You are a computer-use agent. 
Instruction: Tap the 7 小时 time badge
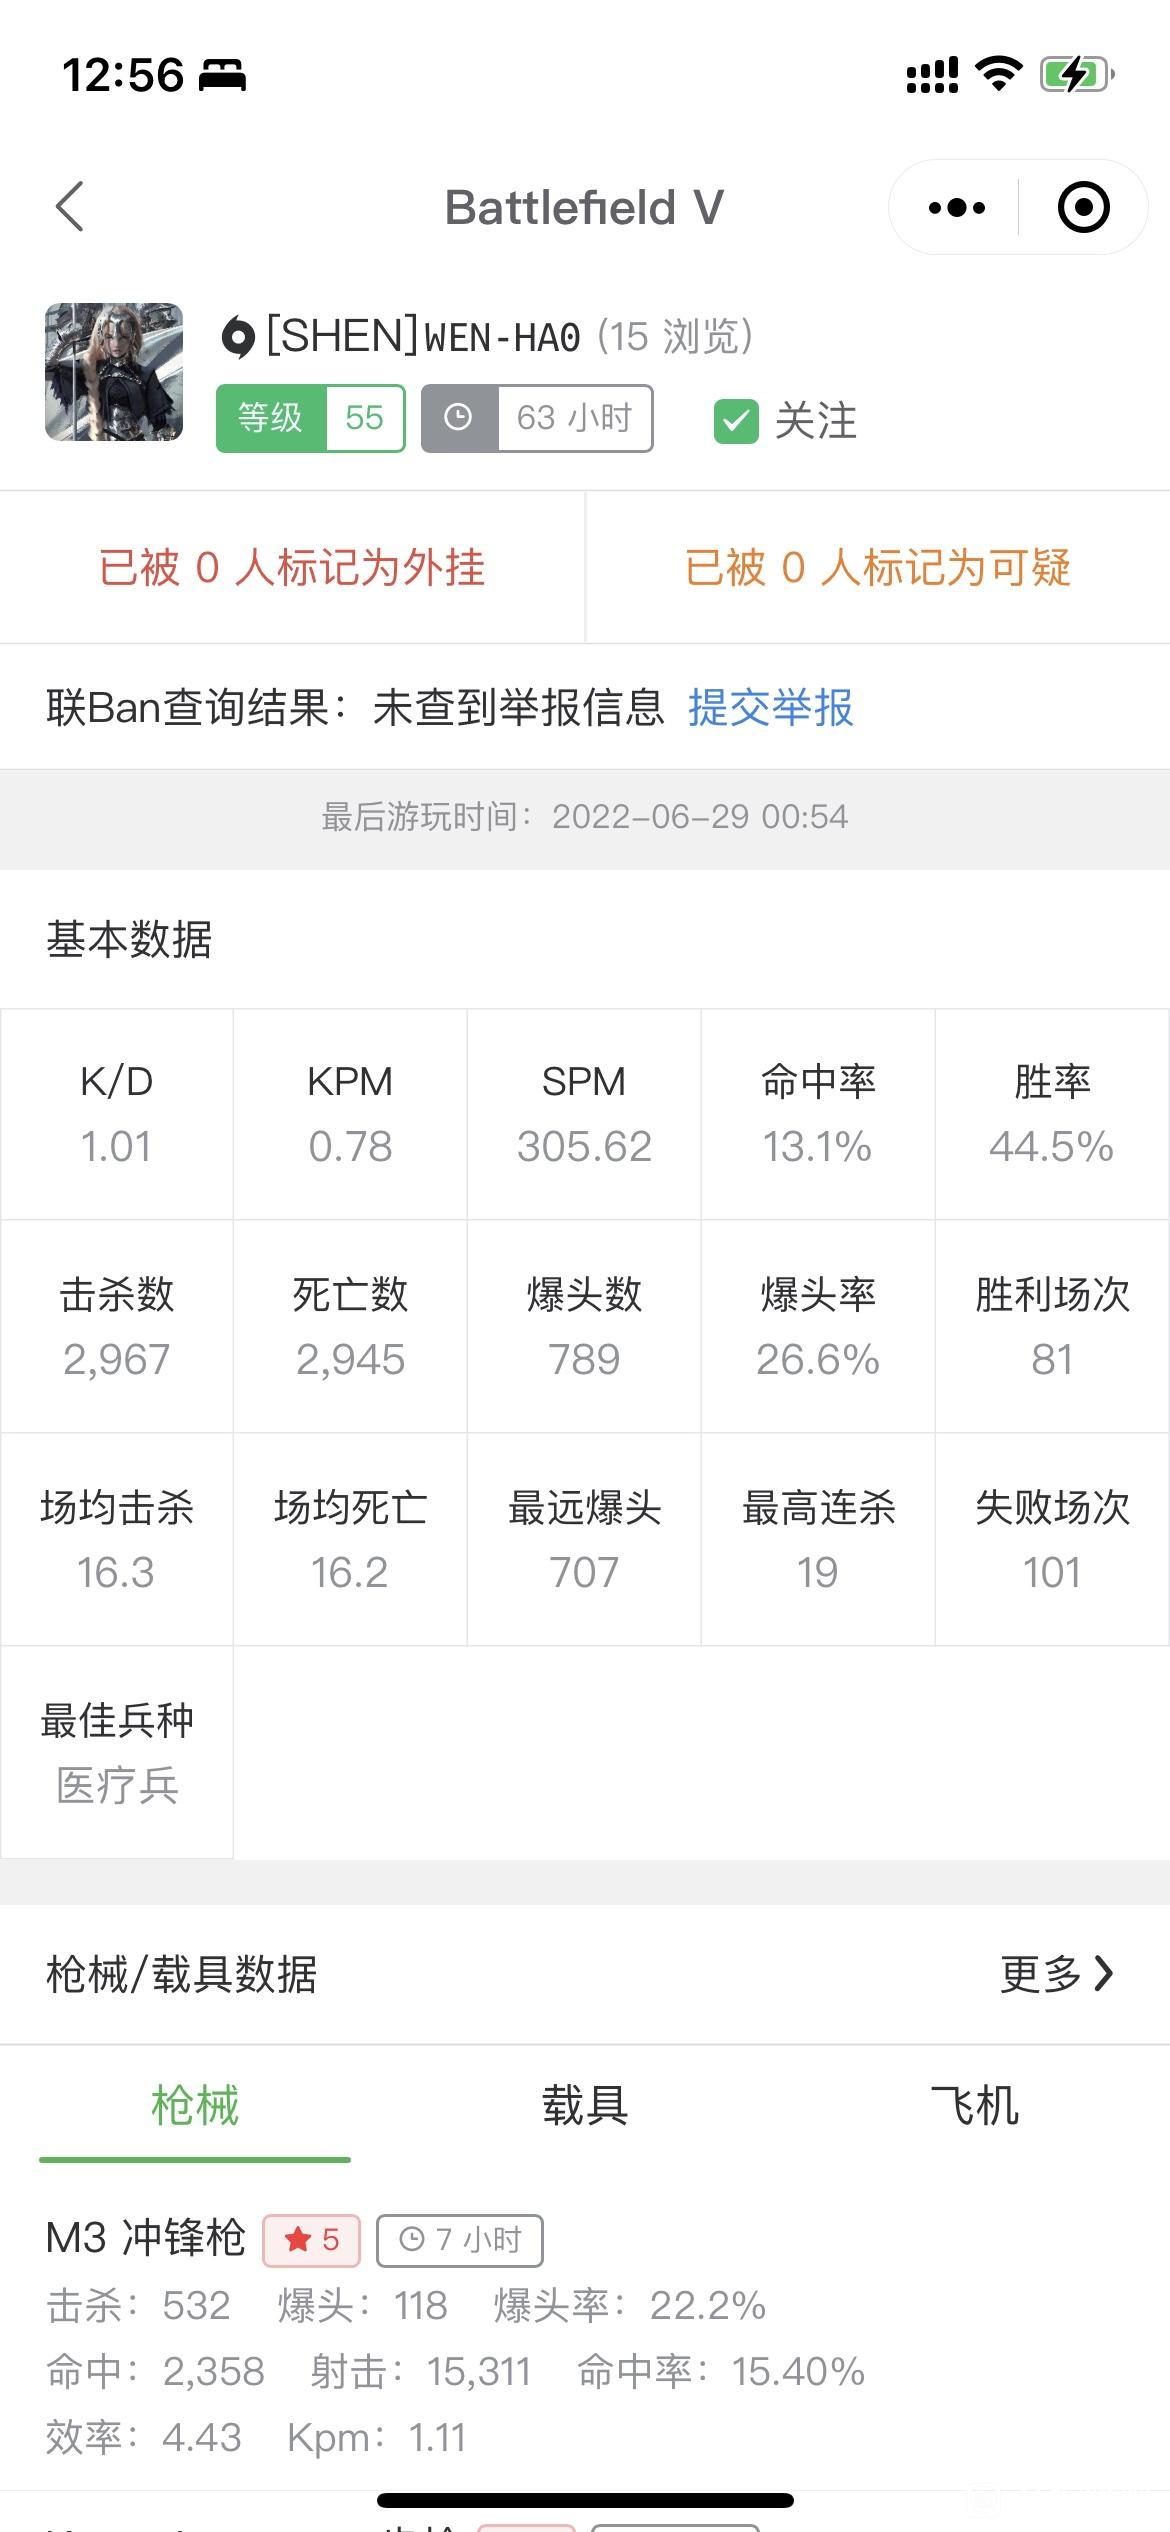(460, 2240)
